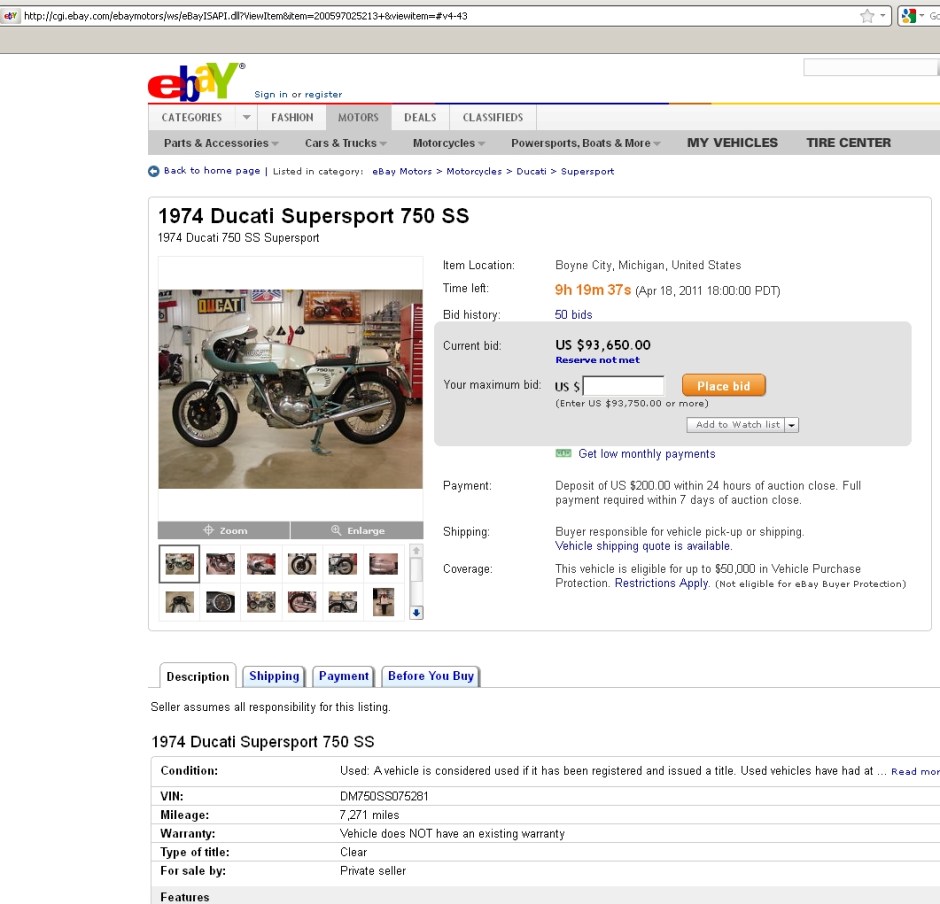Viewport: 940px width, 904px height.
Task: Open the 50 bids history link
Action: (x=573, y=315)
